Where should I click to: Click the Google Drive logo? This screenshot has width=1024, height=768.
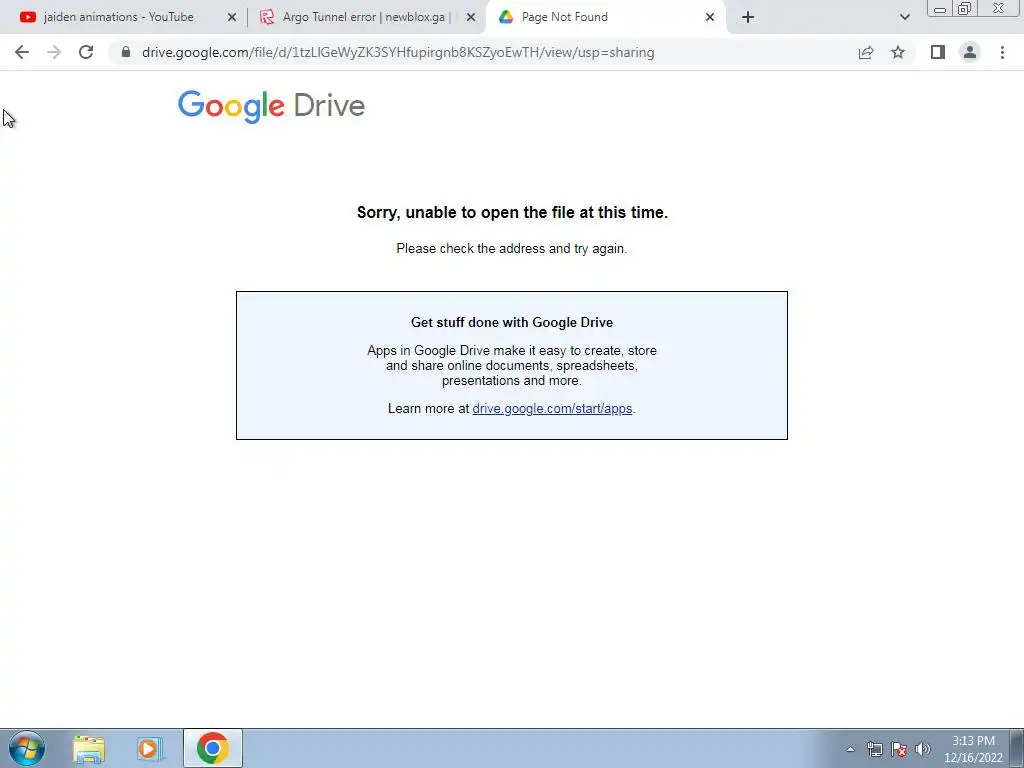(271, 106)
